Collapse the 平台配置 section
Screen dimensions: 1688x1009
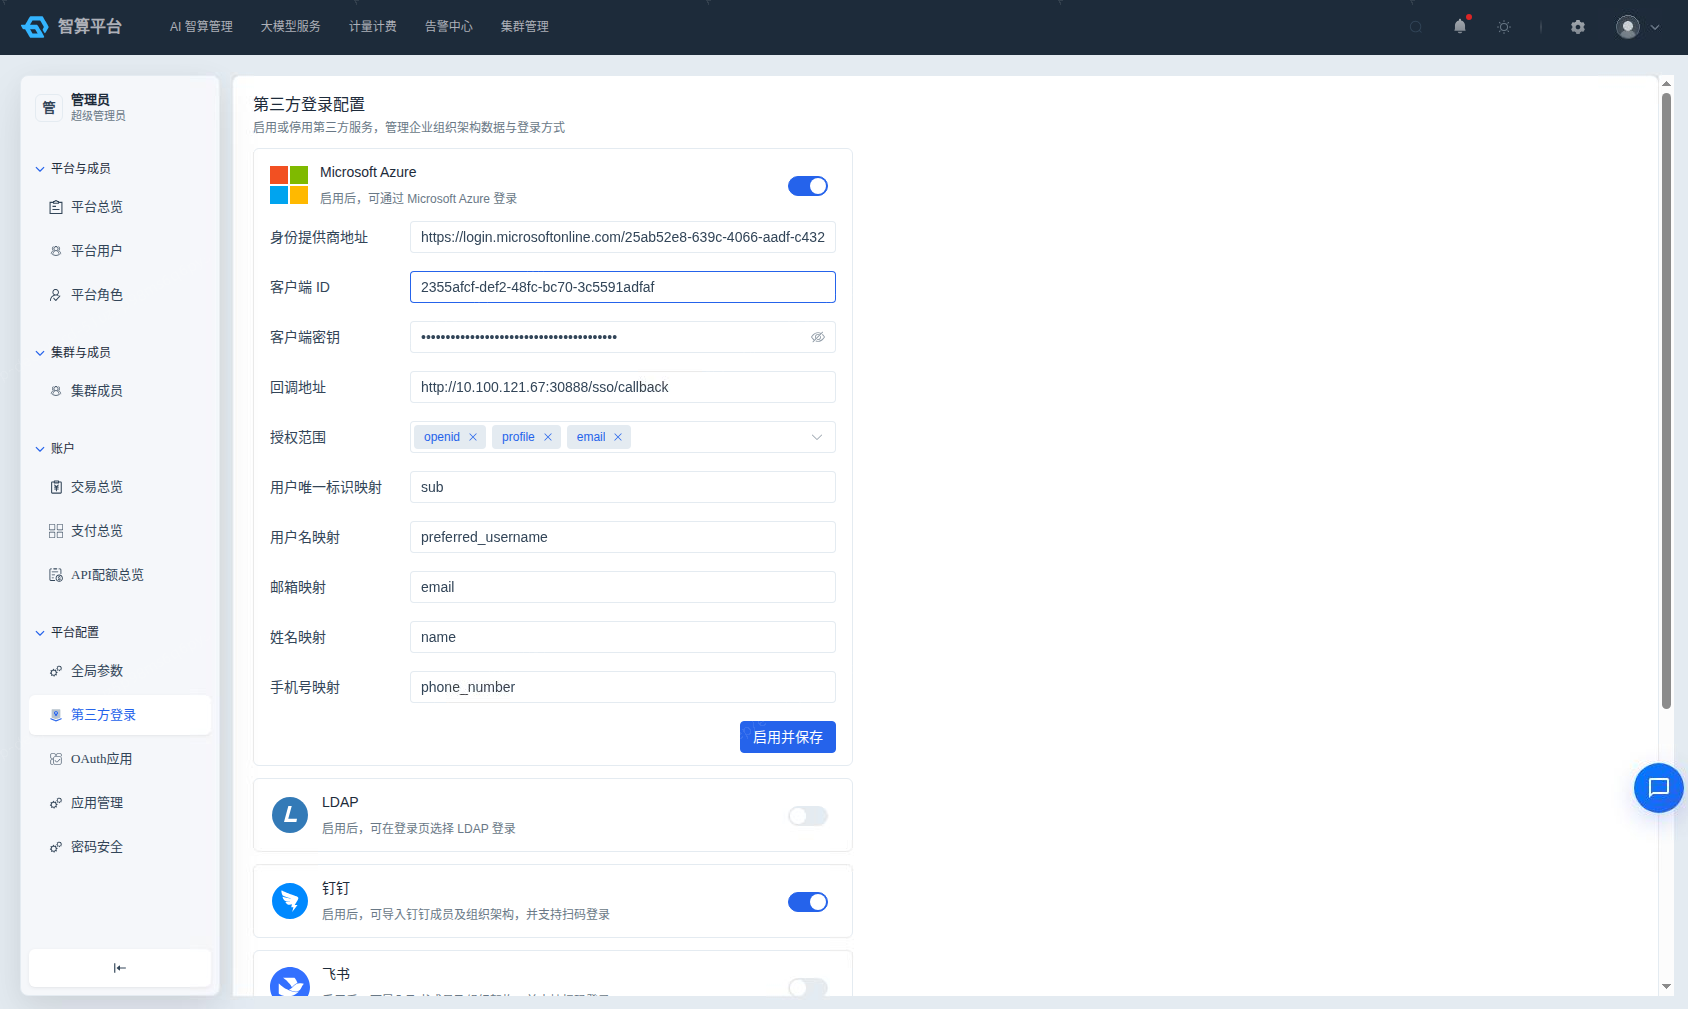(40, 633)
